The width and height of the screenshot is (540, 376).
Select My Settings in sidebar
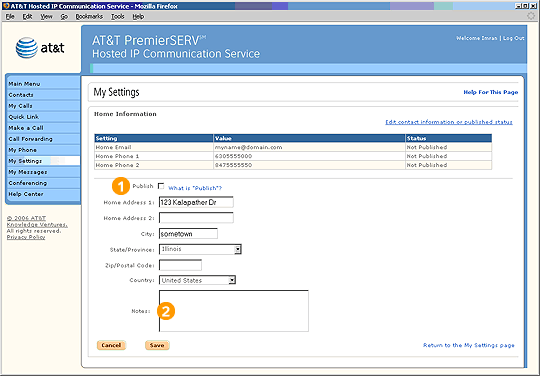[43, 161]
